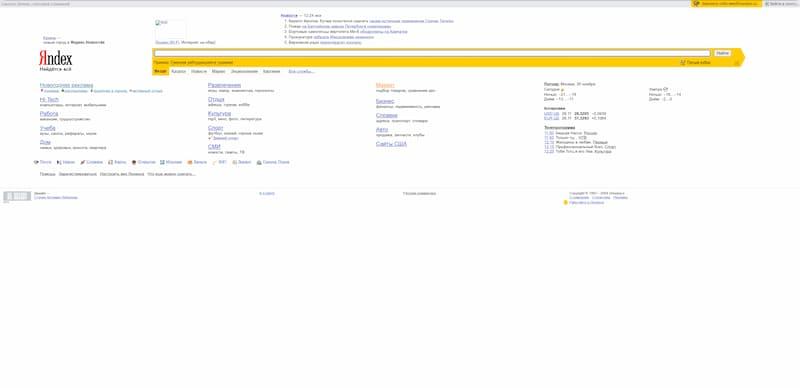Open the 11:50 TV programme entry
Viewport: 800px width, 388px height.
(549, 138)
